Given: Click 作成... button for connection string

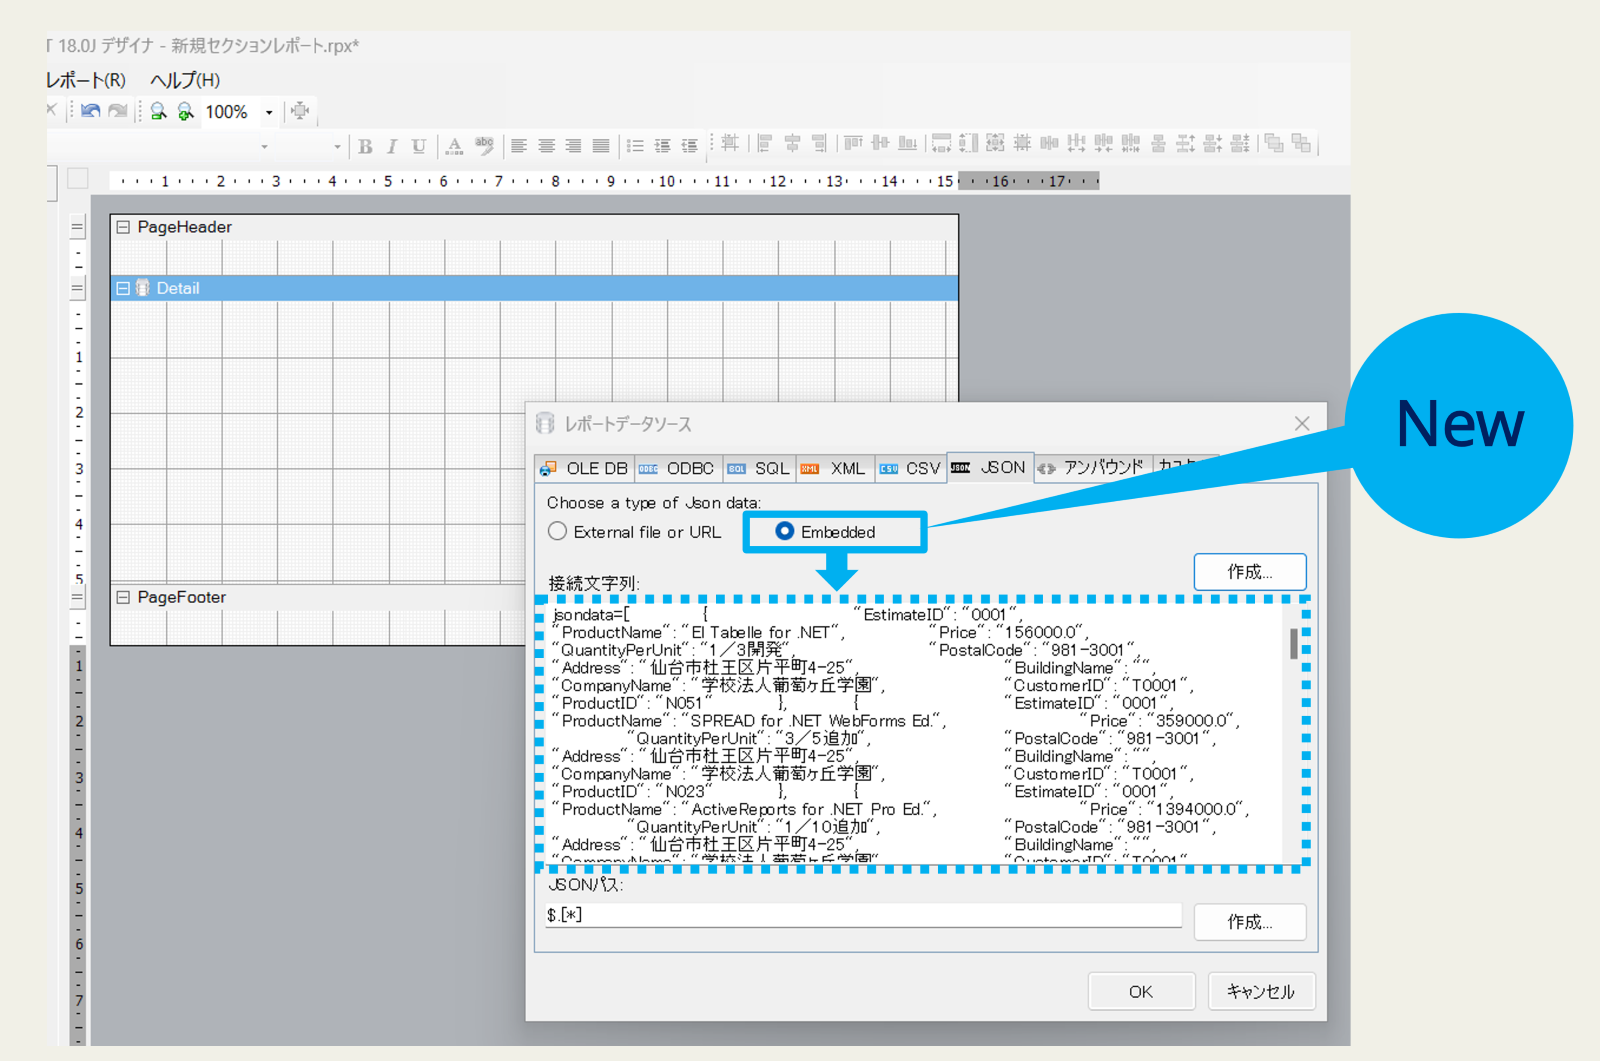Looking at the screenshot, I should click(1250, 572).
